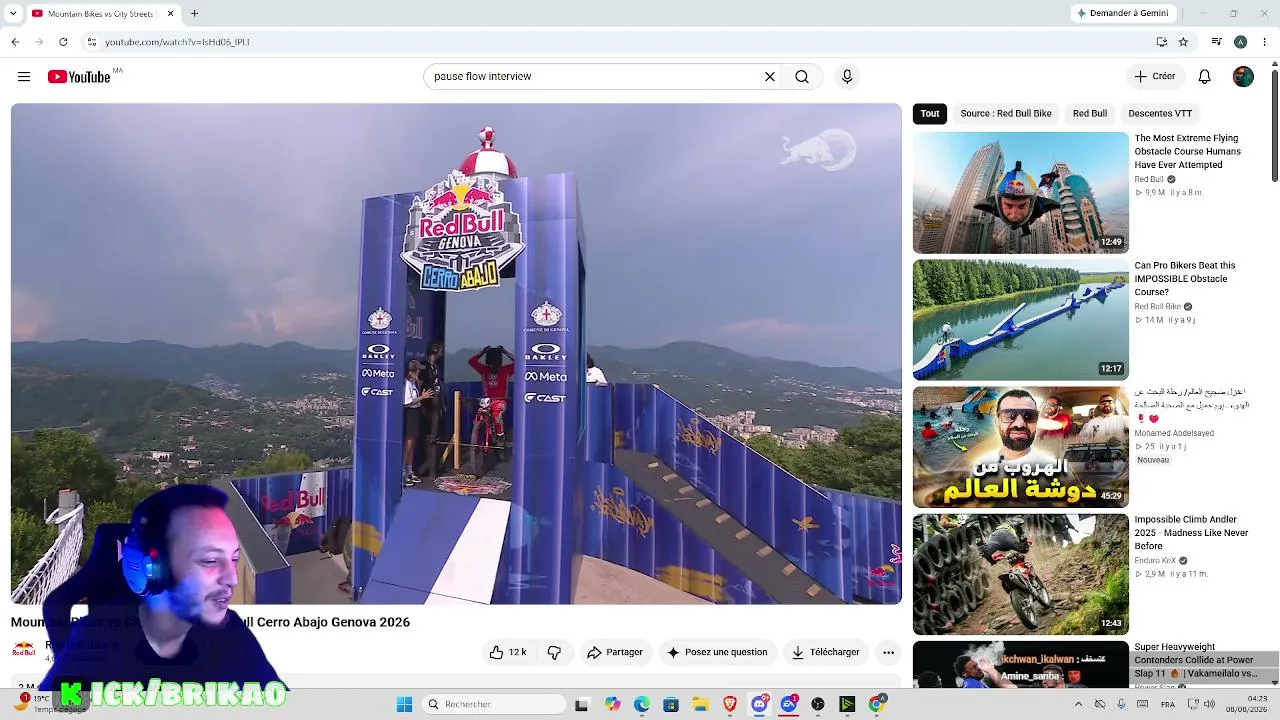Open the wingsuit flying video thumbnail
The width and height of the screenshot is (1280, 720).
1020,193
